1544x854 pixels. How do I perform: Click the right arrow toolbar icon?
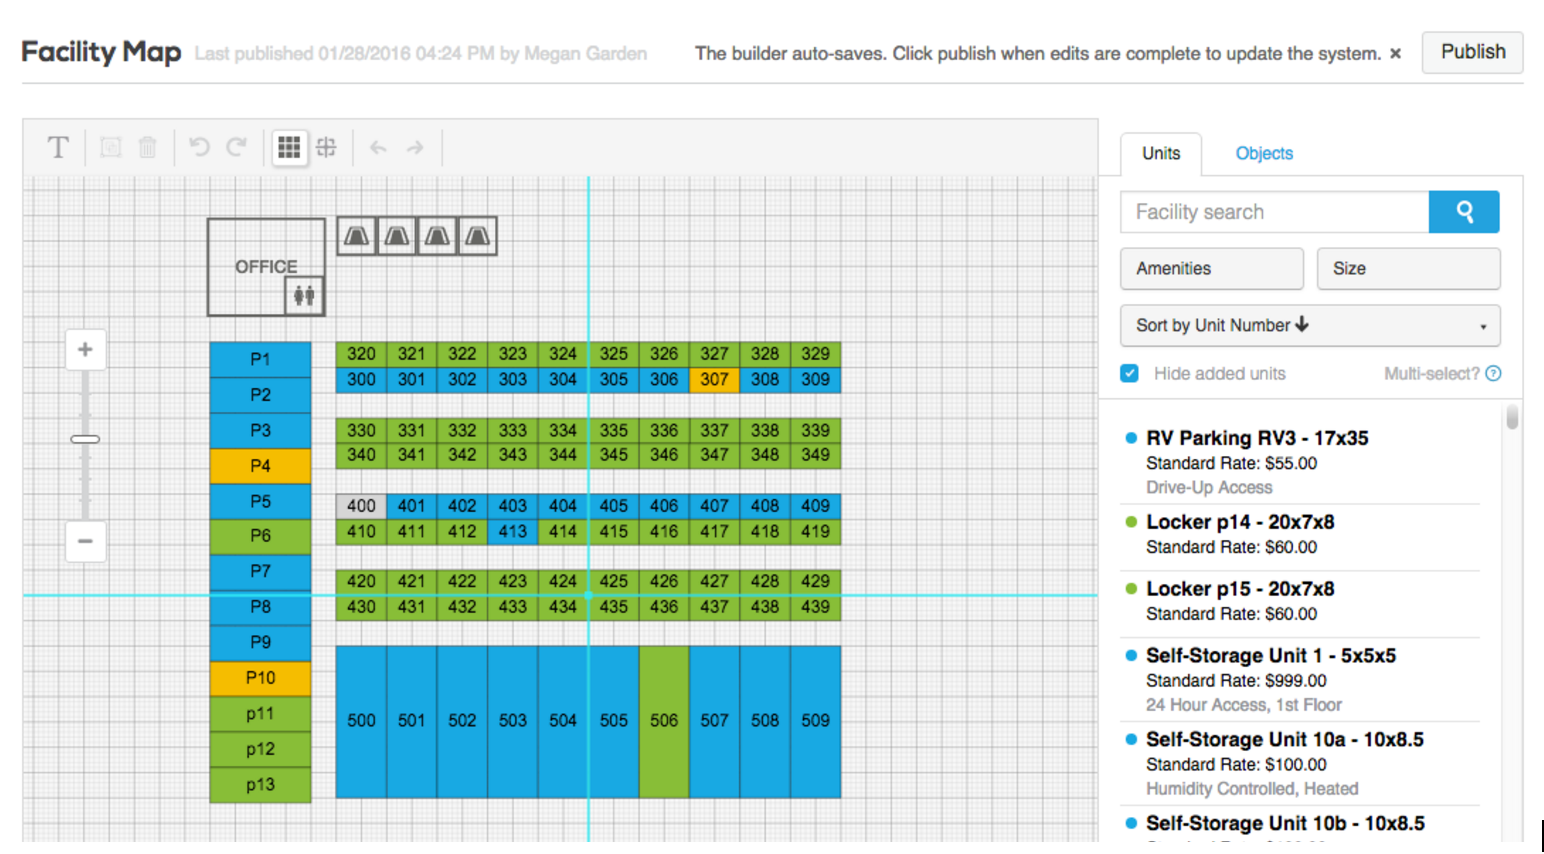point(415,148)
